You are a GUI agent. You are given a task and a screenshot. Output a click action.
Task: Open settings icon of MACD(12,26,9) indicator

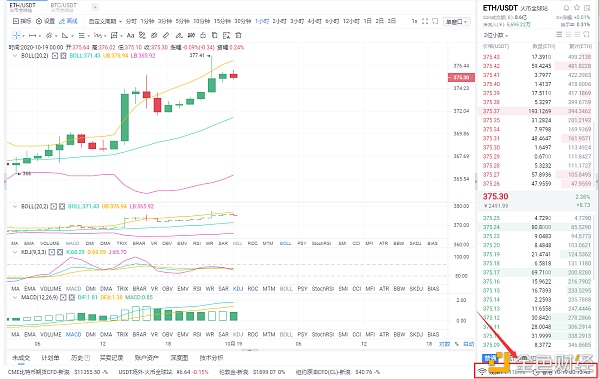[63, 297]
